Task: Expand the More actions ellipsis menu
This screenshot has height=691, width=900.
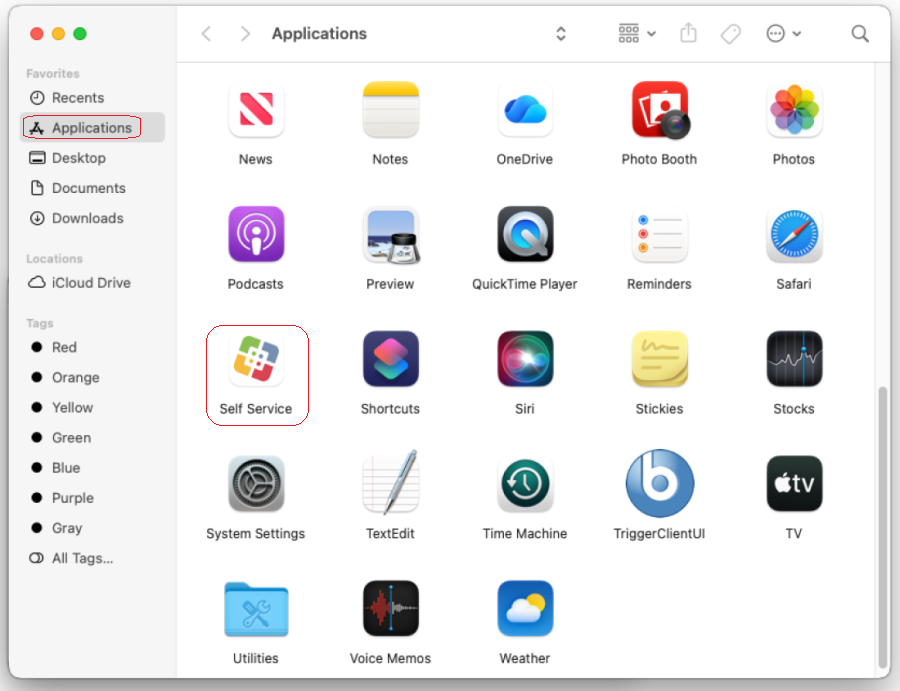Action: tap(782, 33)
